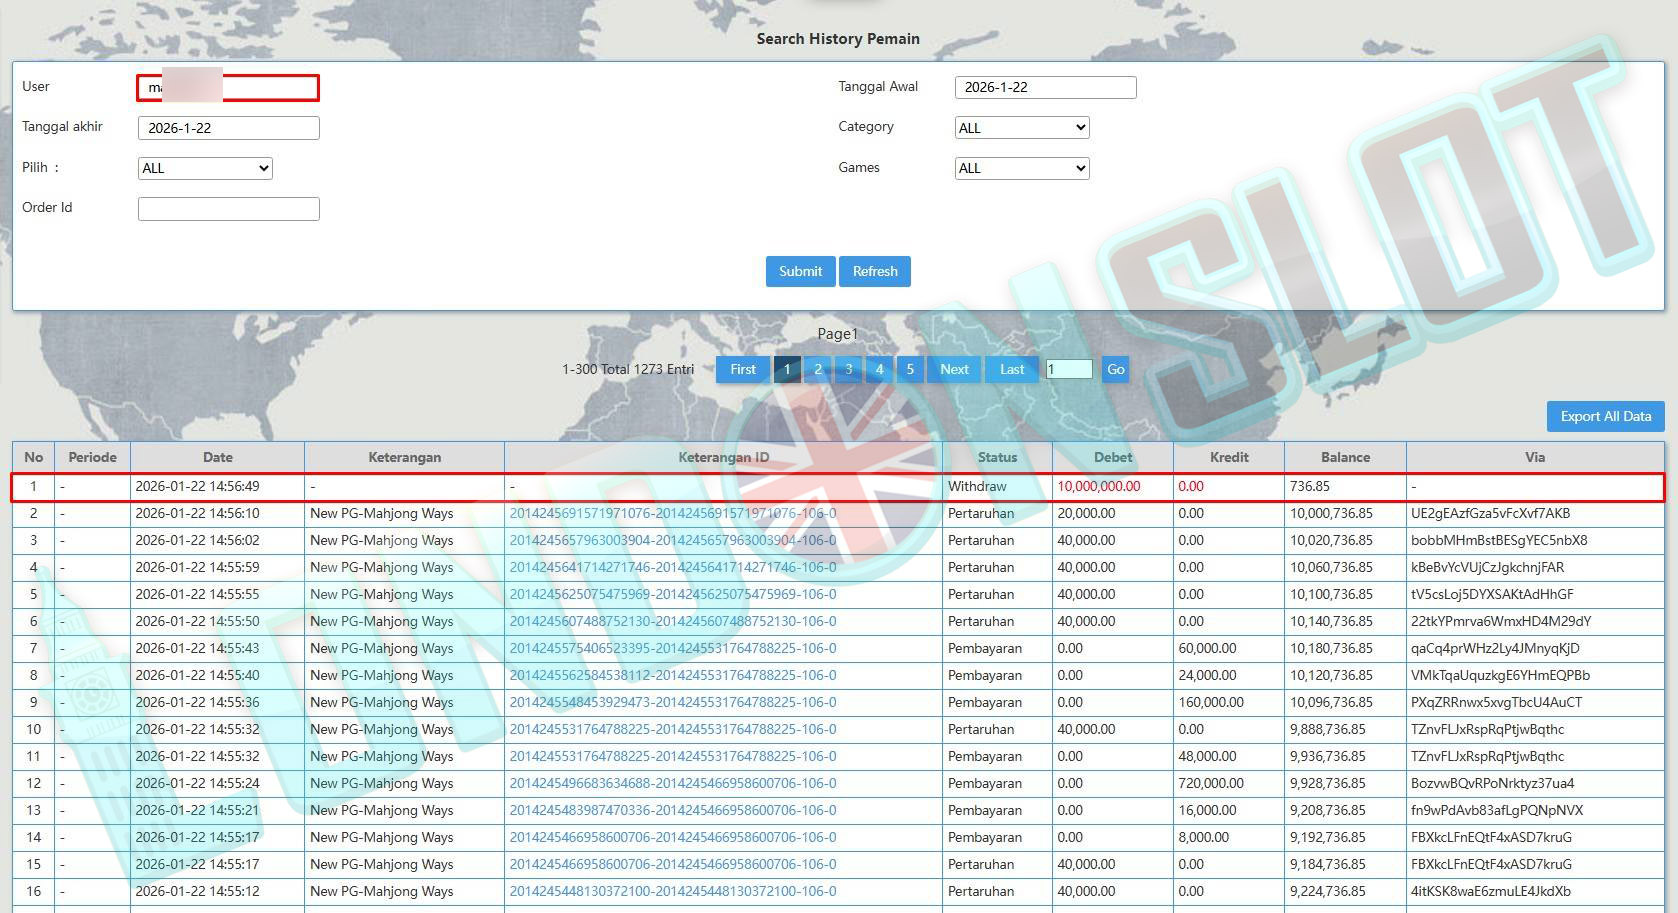Image resolution: width=1678 pixels, height=913 pixels.
Task: Click the Submit button
Action: [800, 271]
